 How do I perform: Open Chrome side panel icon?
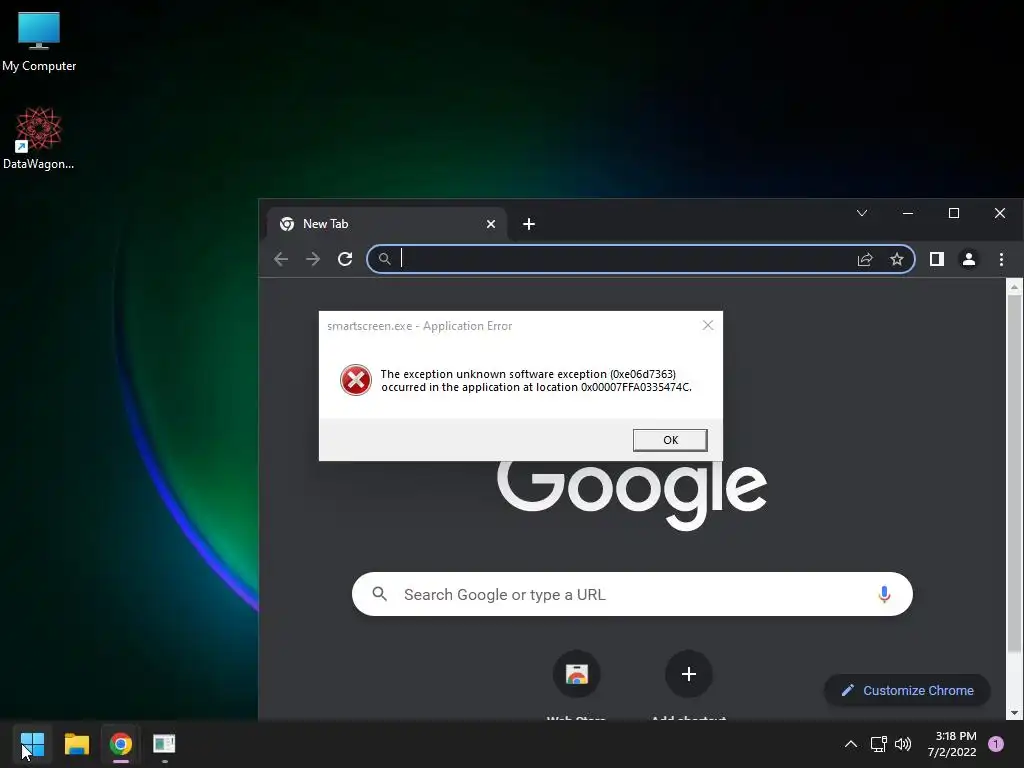936,259
